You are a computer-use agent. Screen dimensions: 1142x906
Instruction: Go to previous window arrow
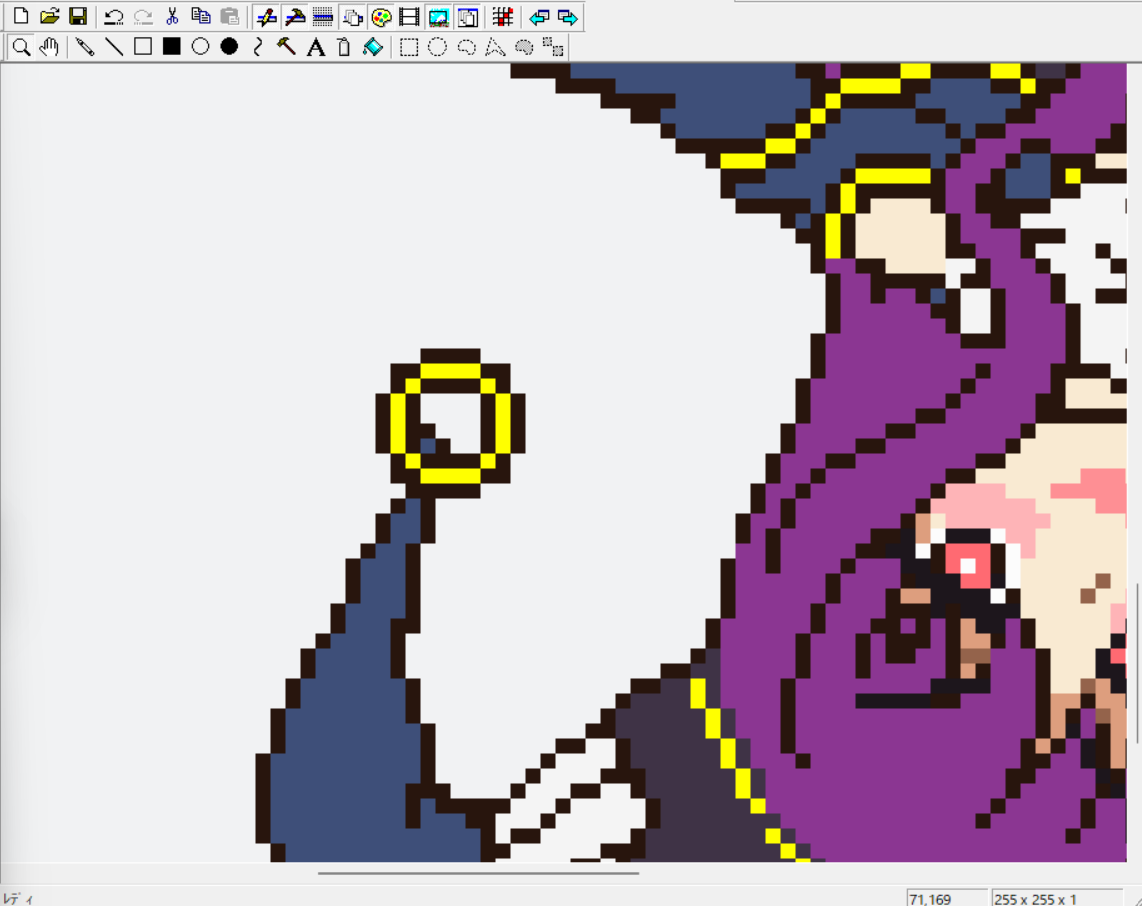[x=539, y=16]
